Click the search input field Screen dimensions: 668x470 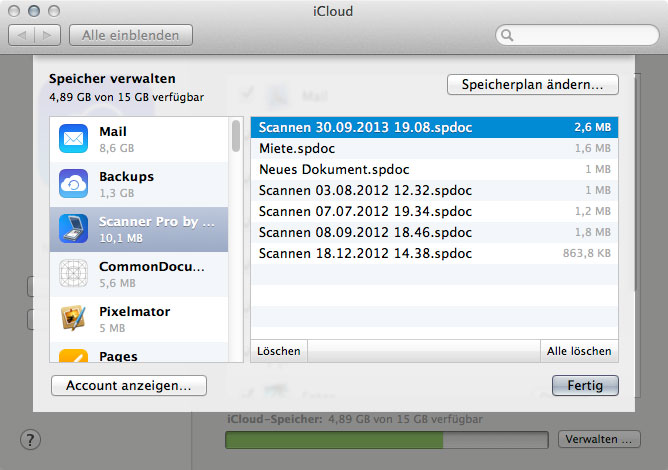[580, 35]
